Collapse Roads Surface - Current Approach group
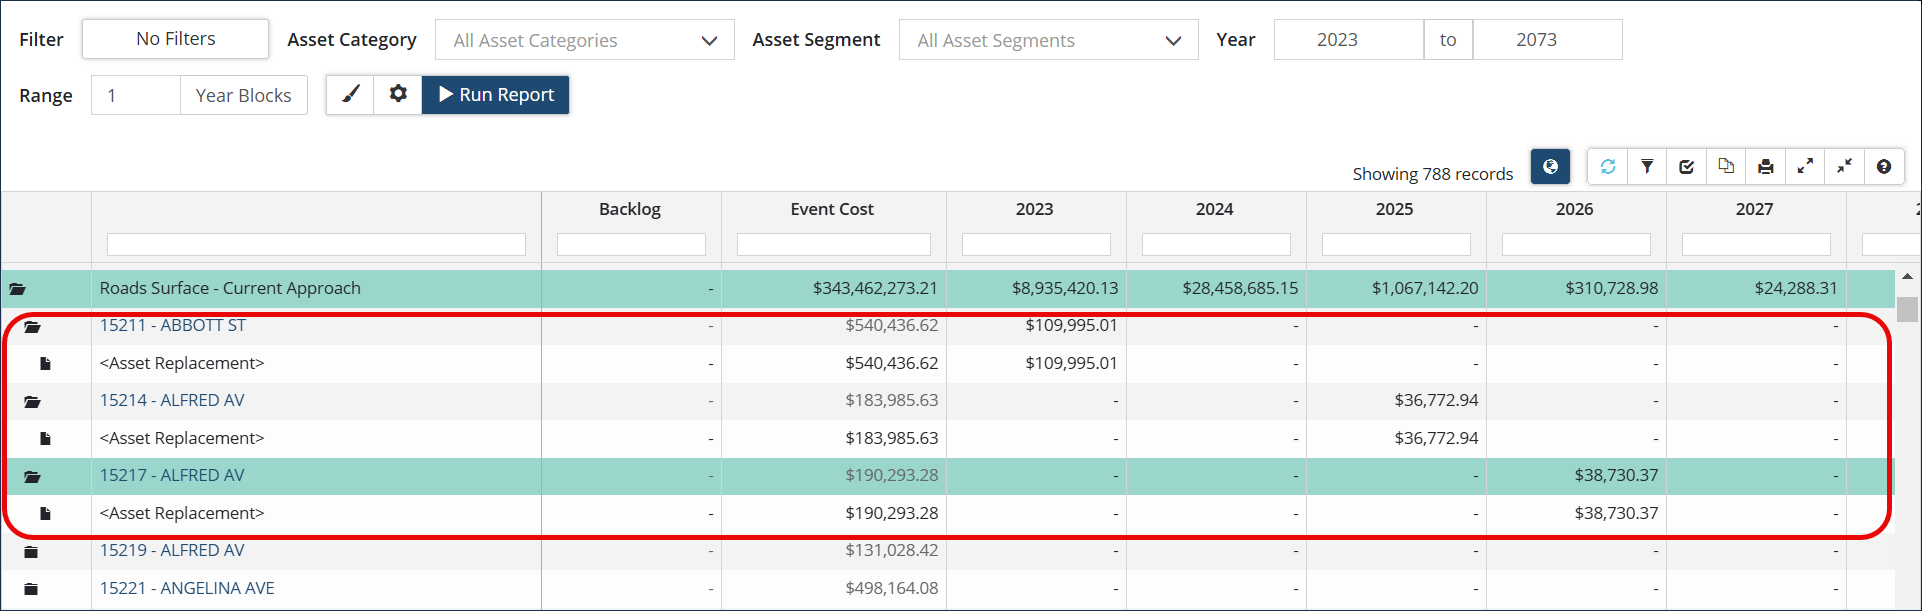The width and height of the screenshot is (1922, 611). [18, 289]
